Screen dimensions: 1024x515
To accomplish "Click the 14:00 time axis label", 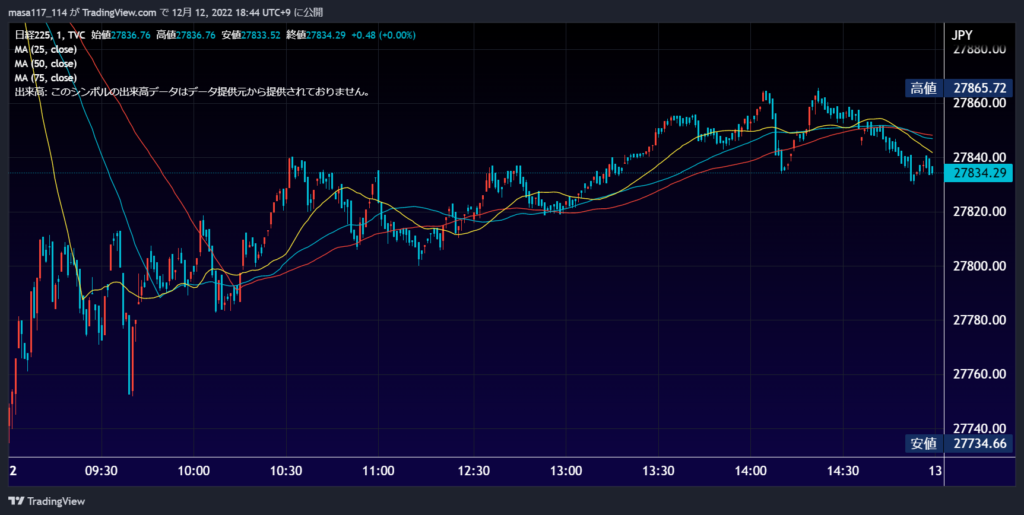I will [x=750, y=471].
